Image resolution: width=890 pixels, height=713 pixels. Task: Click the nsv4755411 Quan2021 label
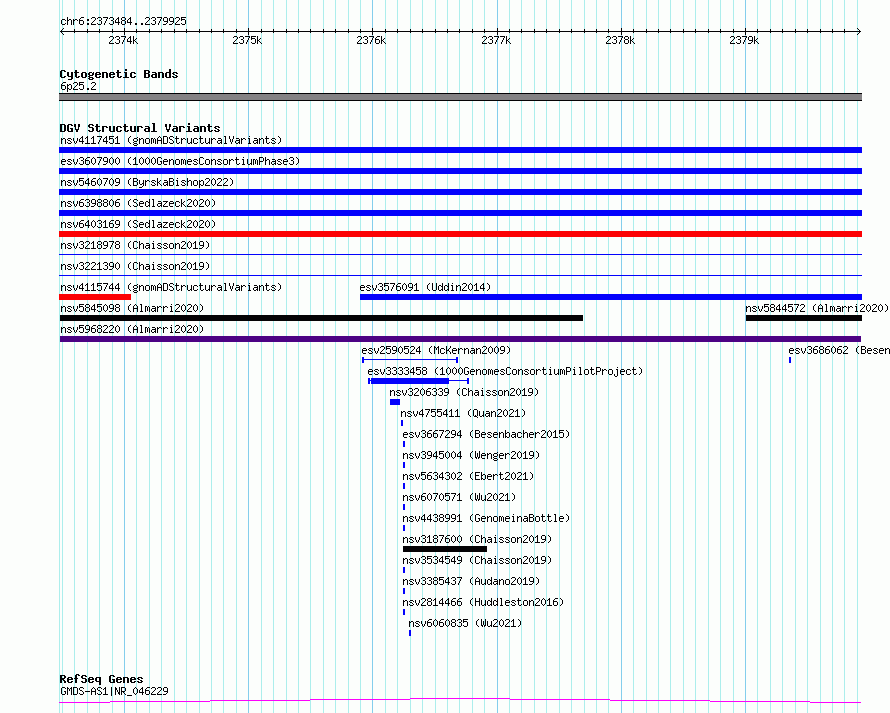click(x=463, y=413)
